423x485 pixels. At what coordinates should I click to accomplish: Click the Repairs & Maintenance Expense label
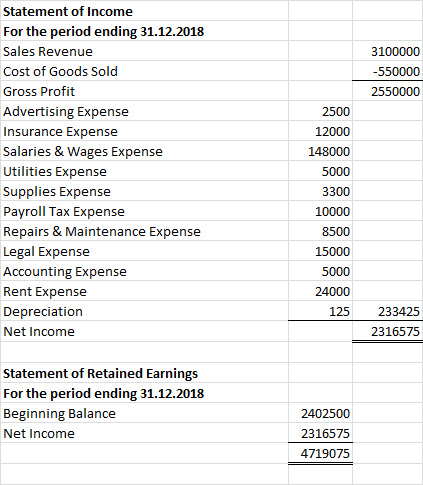pyautogui.click(x=102, y=232)
